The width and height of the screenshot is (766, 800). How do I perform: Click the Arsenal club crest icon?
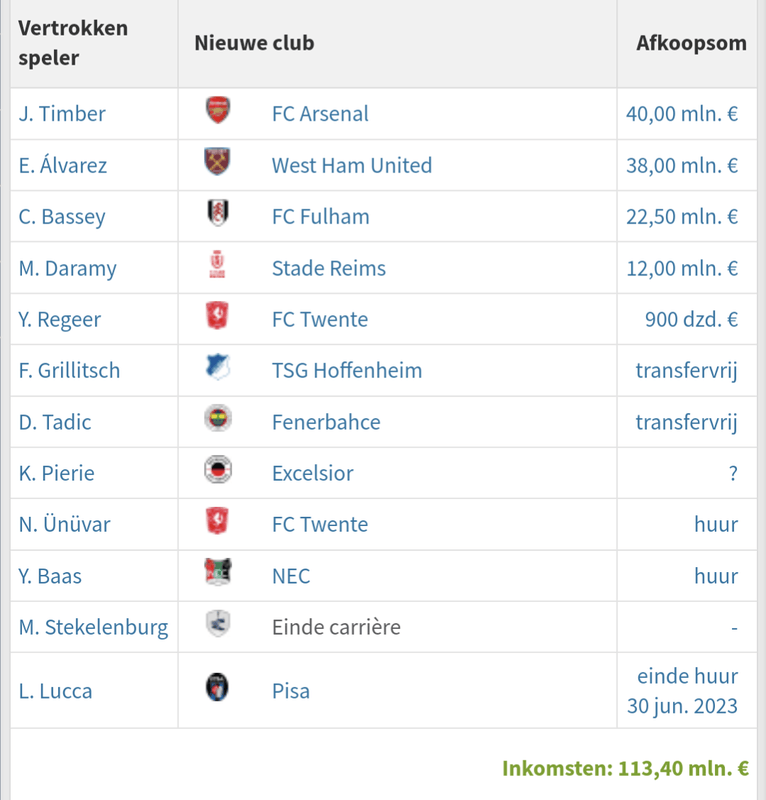point(217,111)
